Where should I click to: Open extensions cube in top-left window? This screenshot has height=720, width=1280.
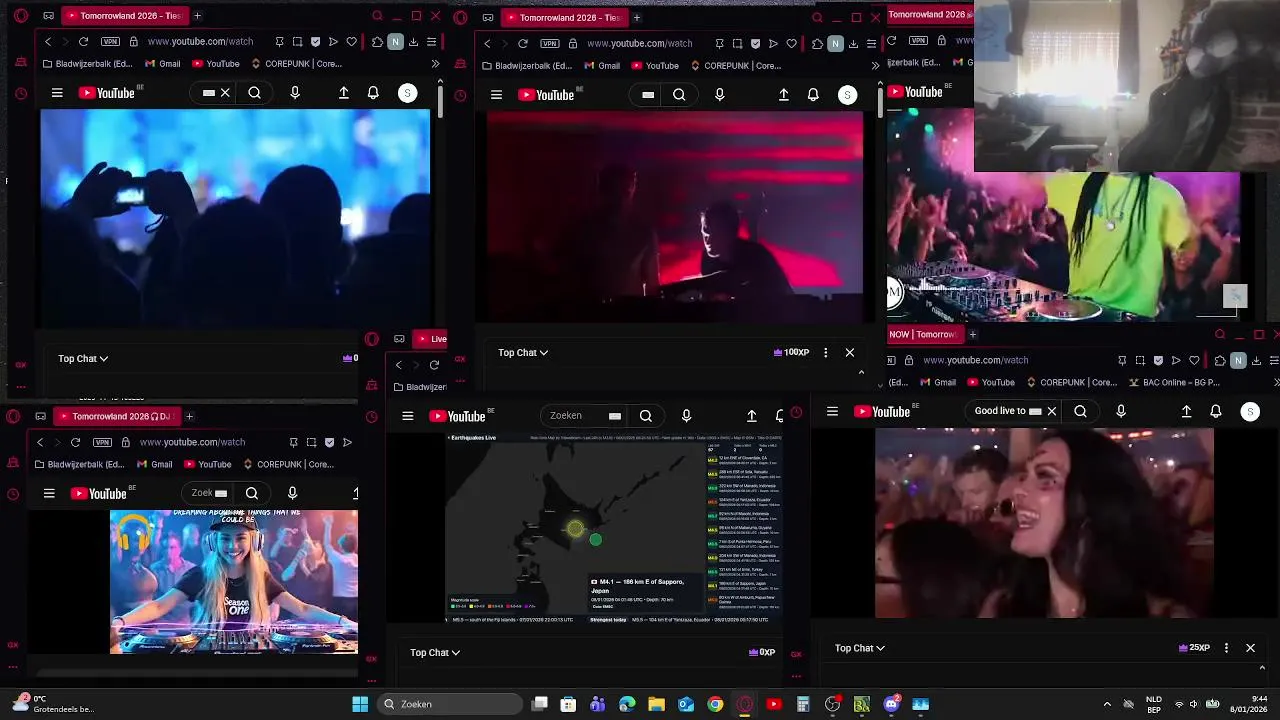(377, 42)
